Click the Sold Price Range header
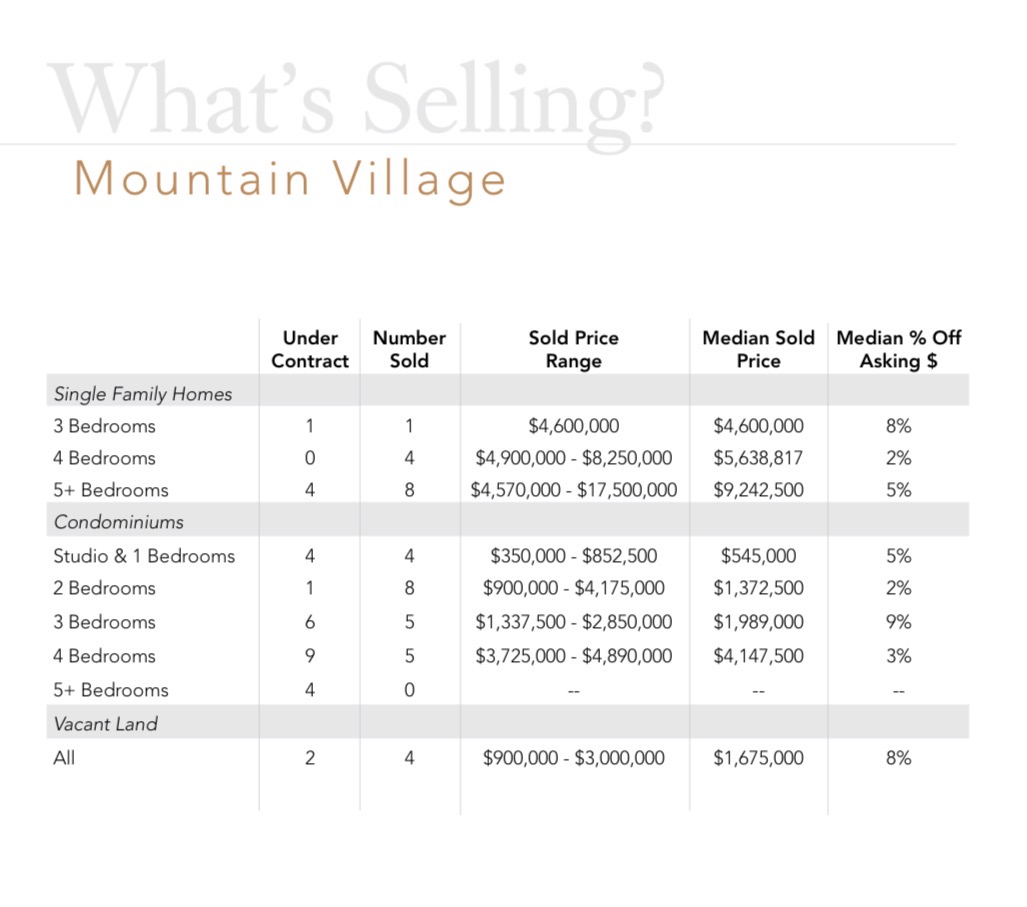This screenshot has width=1027, height=907. coord(574,349)
